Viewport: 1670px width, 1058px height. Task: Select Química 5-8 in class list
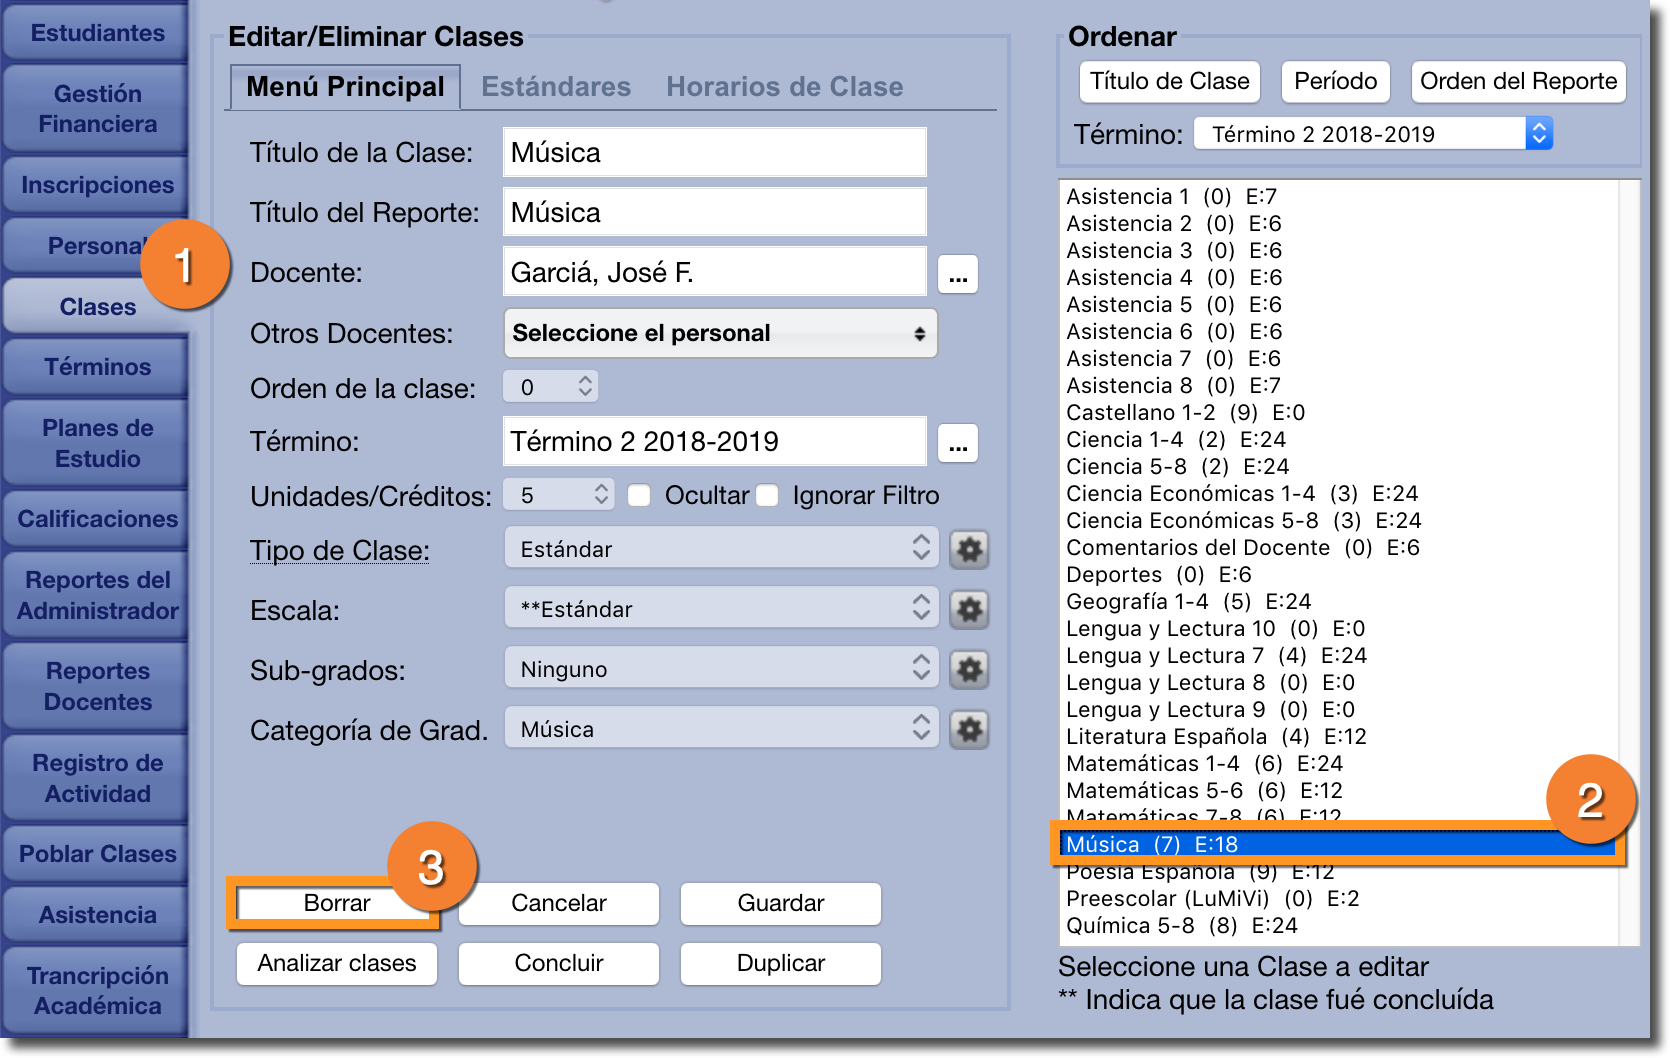point(1181,926)
